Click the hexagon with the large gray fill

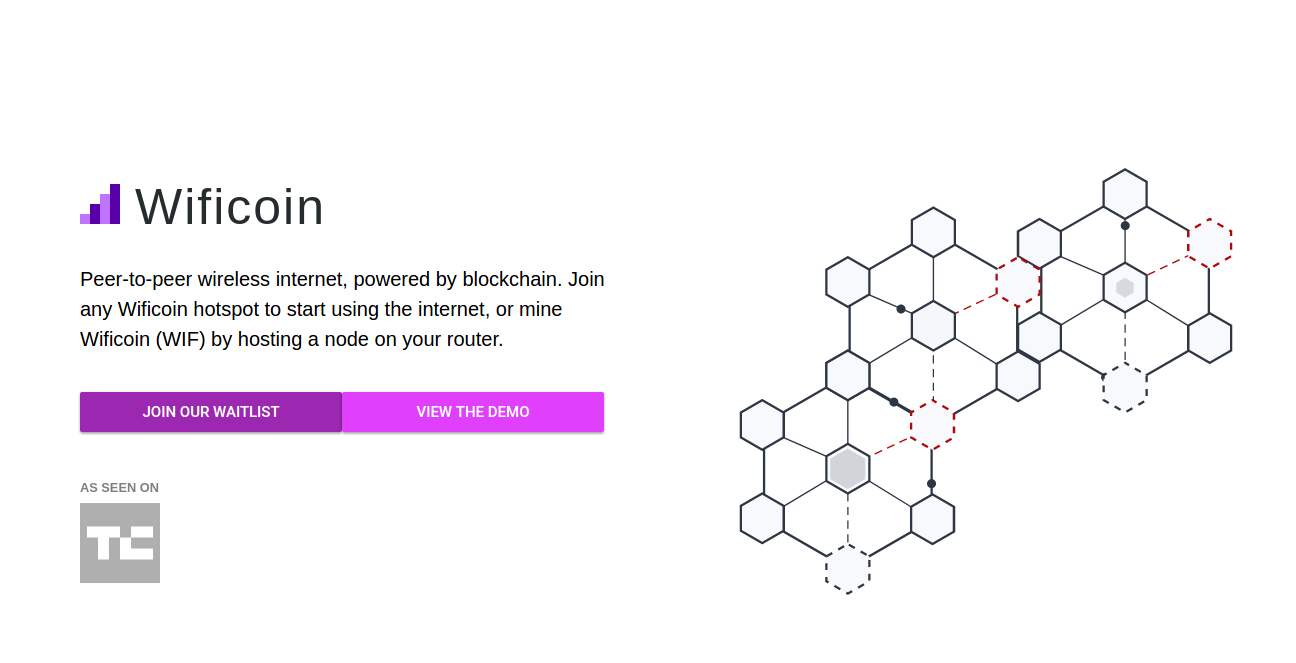[x=848, y=468]
